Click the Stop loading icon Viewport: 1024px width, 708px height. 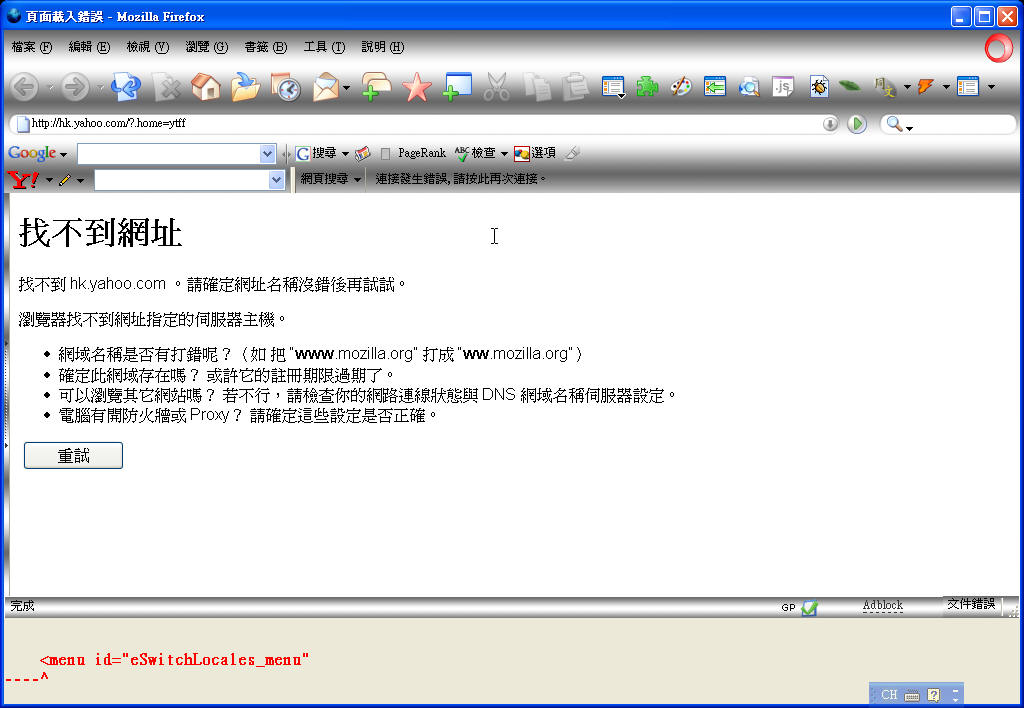167,87
